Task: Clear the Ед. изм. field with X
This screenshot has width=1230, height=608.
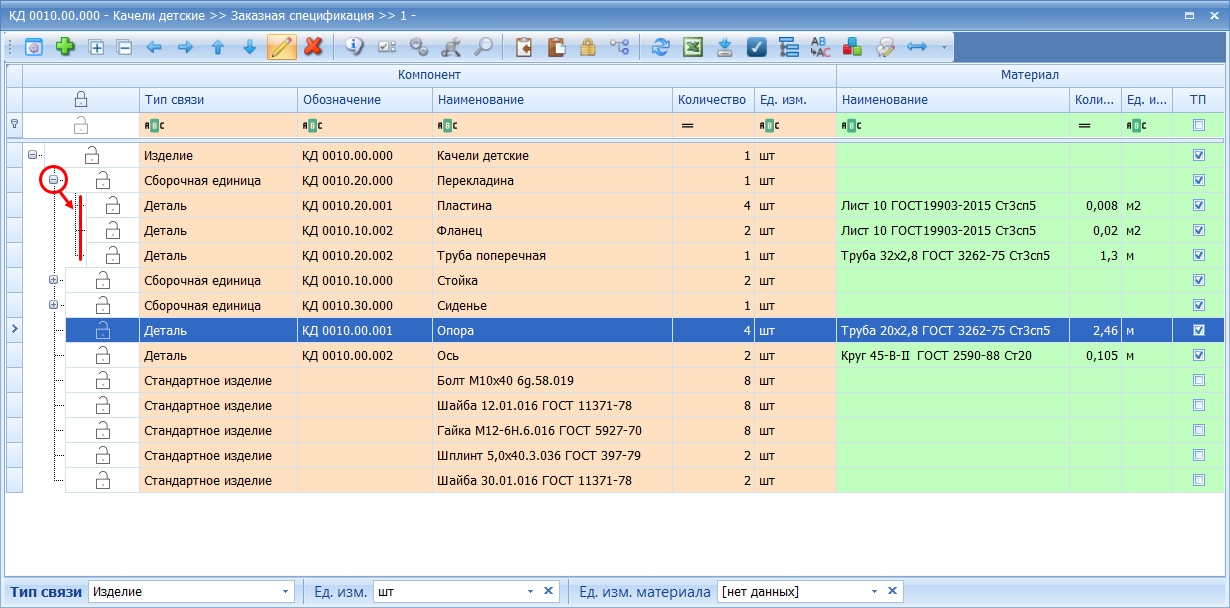Action: tap(548, 591)
